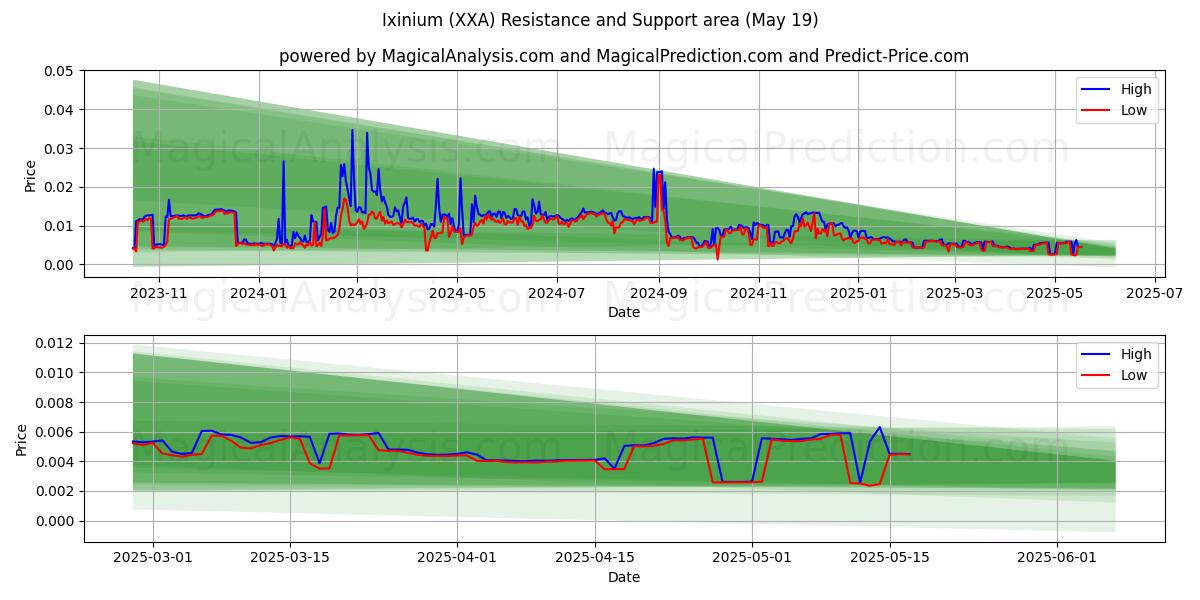Click the '2024-05' x-axis label in the top chart

tap(457, 294)
